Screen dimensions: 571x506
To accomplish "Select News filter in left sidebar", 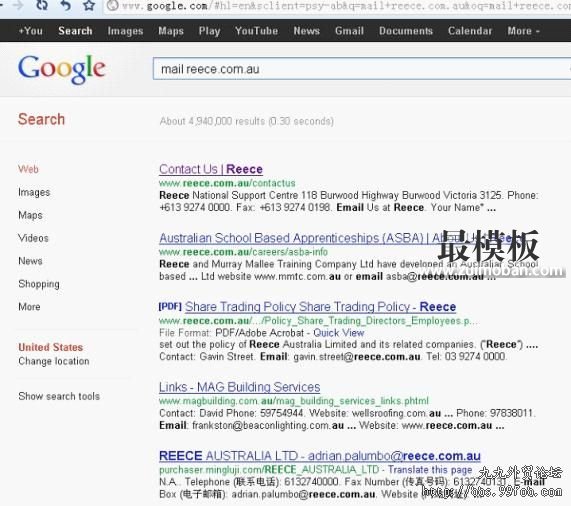I will coord(30,261).
